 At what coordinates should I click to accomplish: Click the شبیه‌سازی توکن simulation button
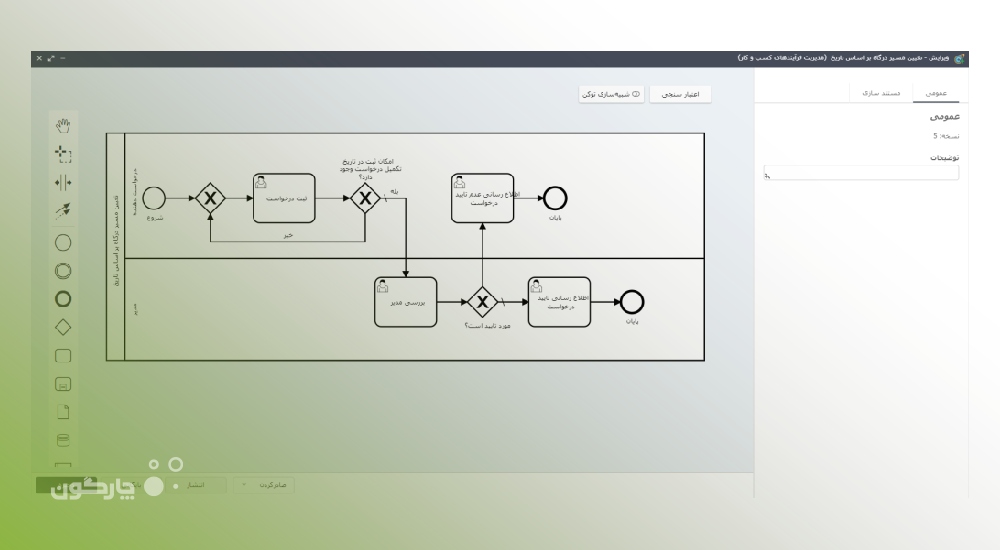610,94
